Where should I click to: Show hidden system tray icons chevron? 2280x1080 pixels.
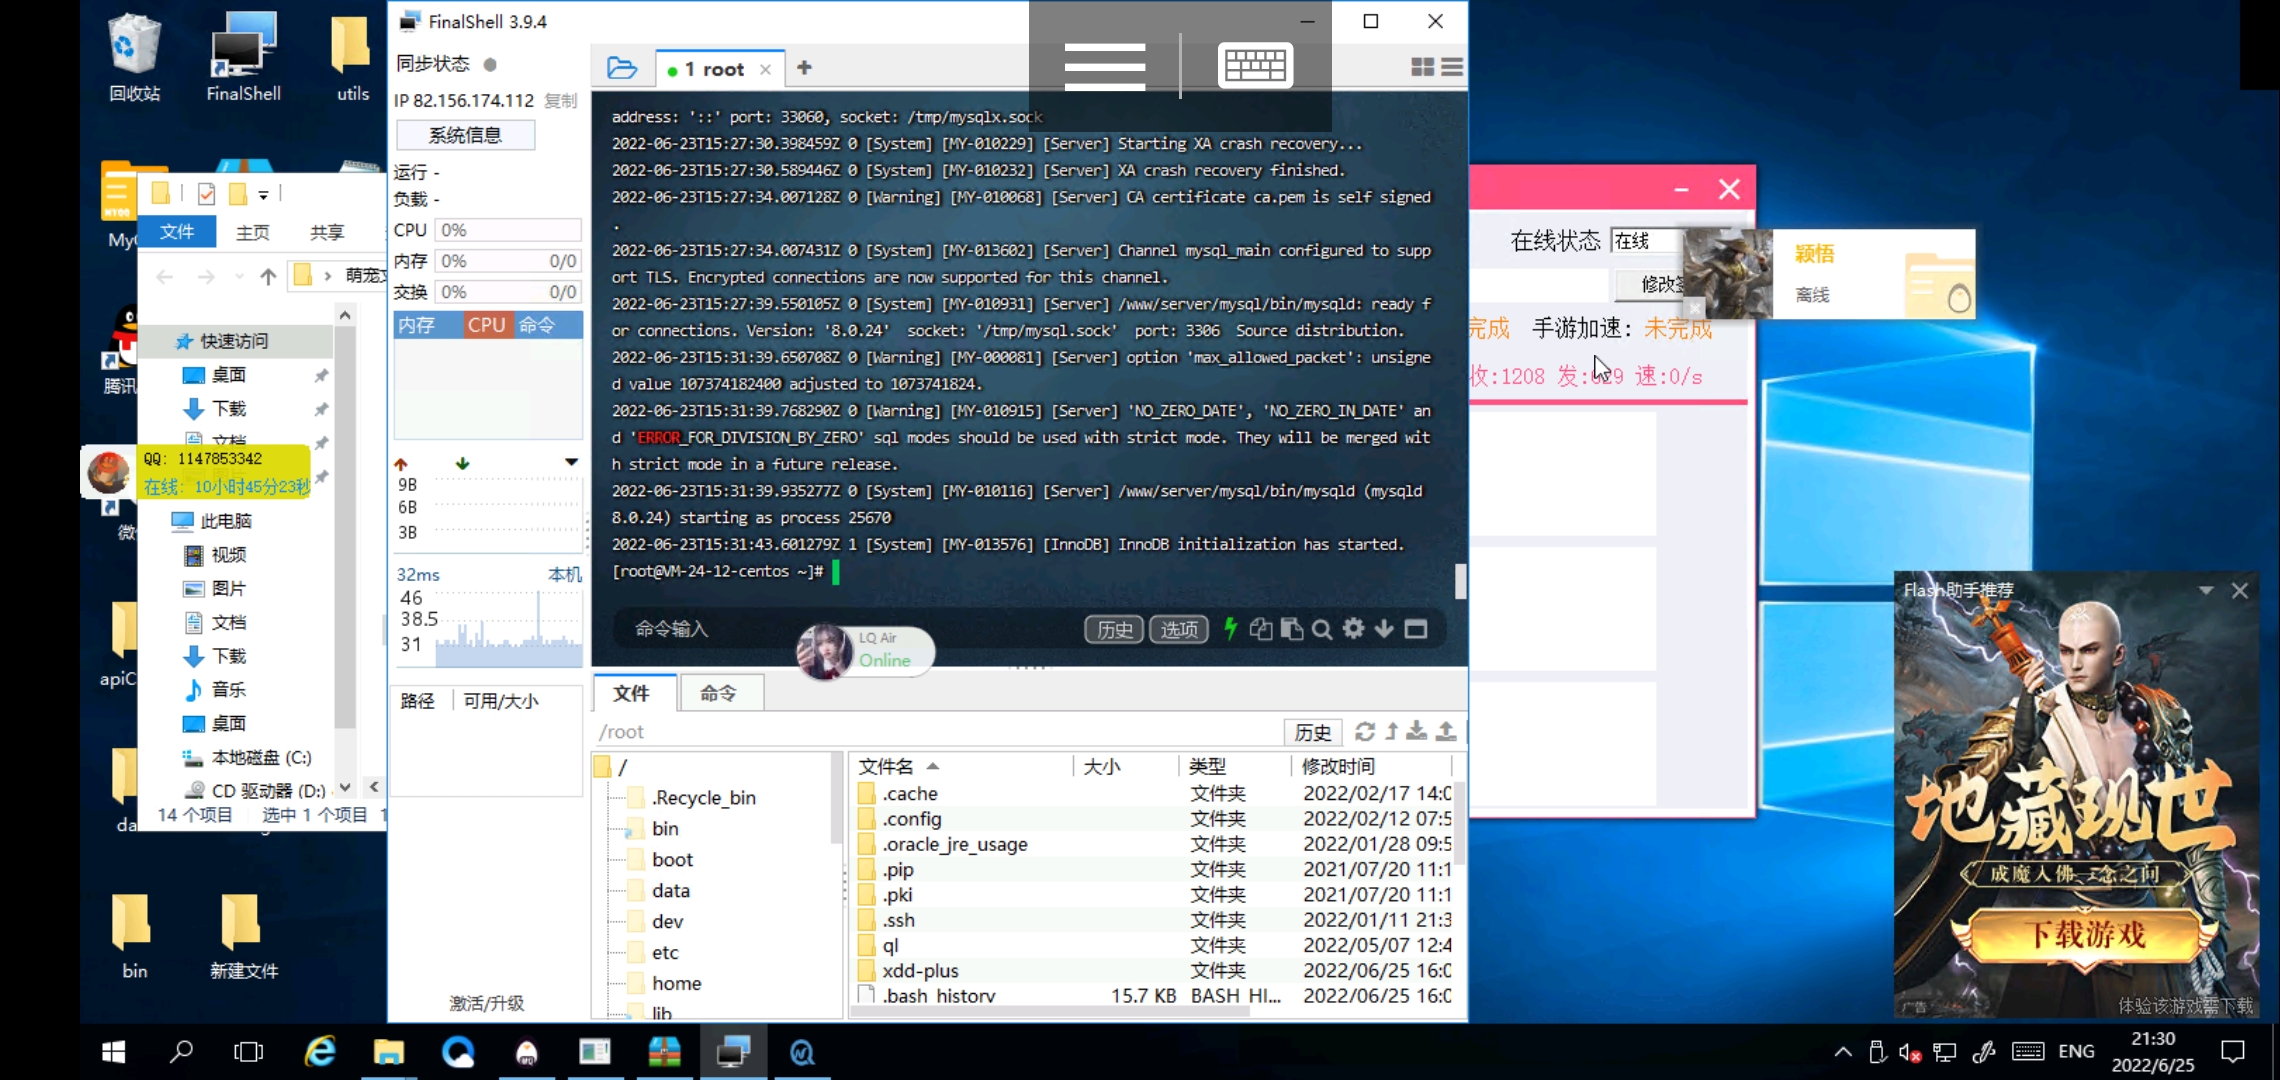point(1842,1052)
